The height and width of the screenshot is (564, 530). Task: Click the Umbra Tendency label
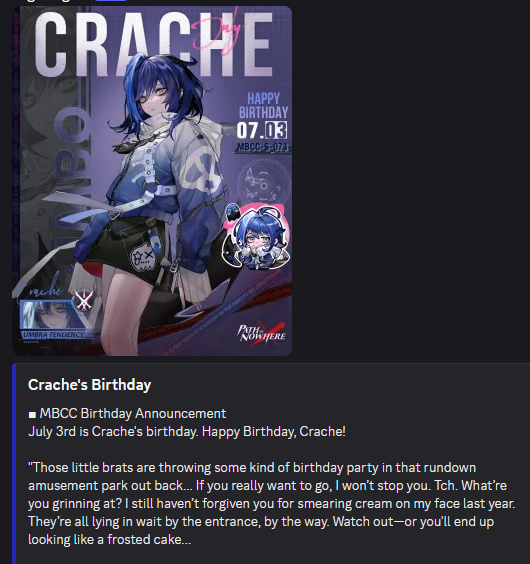pyautogui.click(x=53, y=335)
